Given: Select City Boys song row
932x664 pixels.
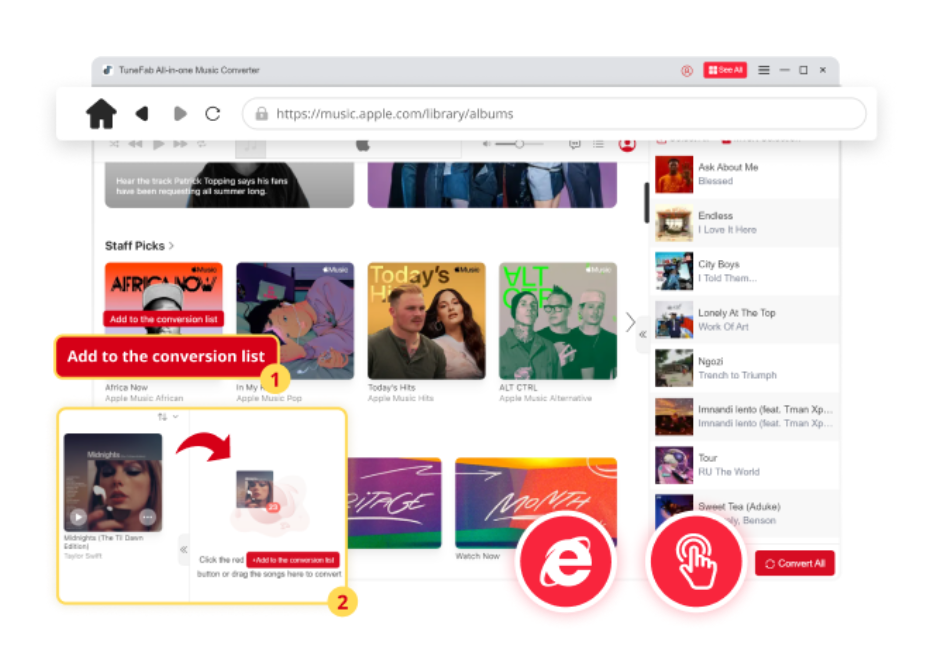Looking at the screenshot, I should pos(745,271).
